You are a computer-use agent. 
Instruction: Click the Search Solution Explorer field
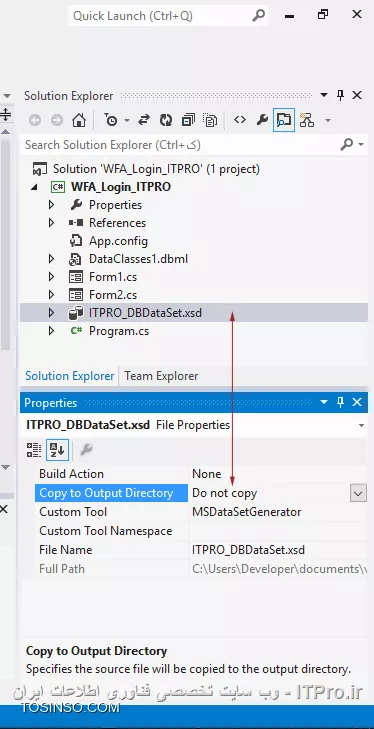179,145
